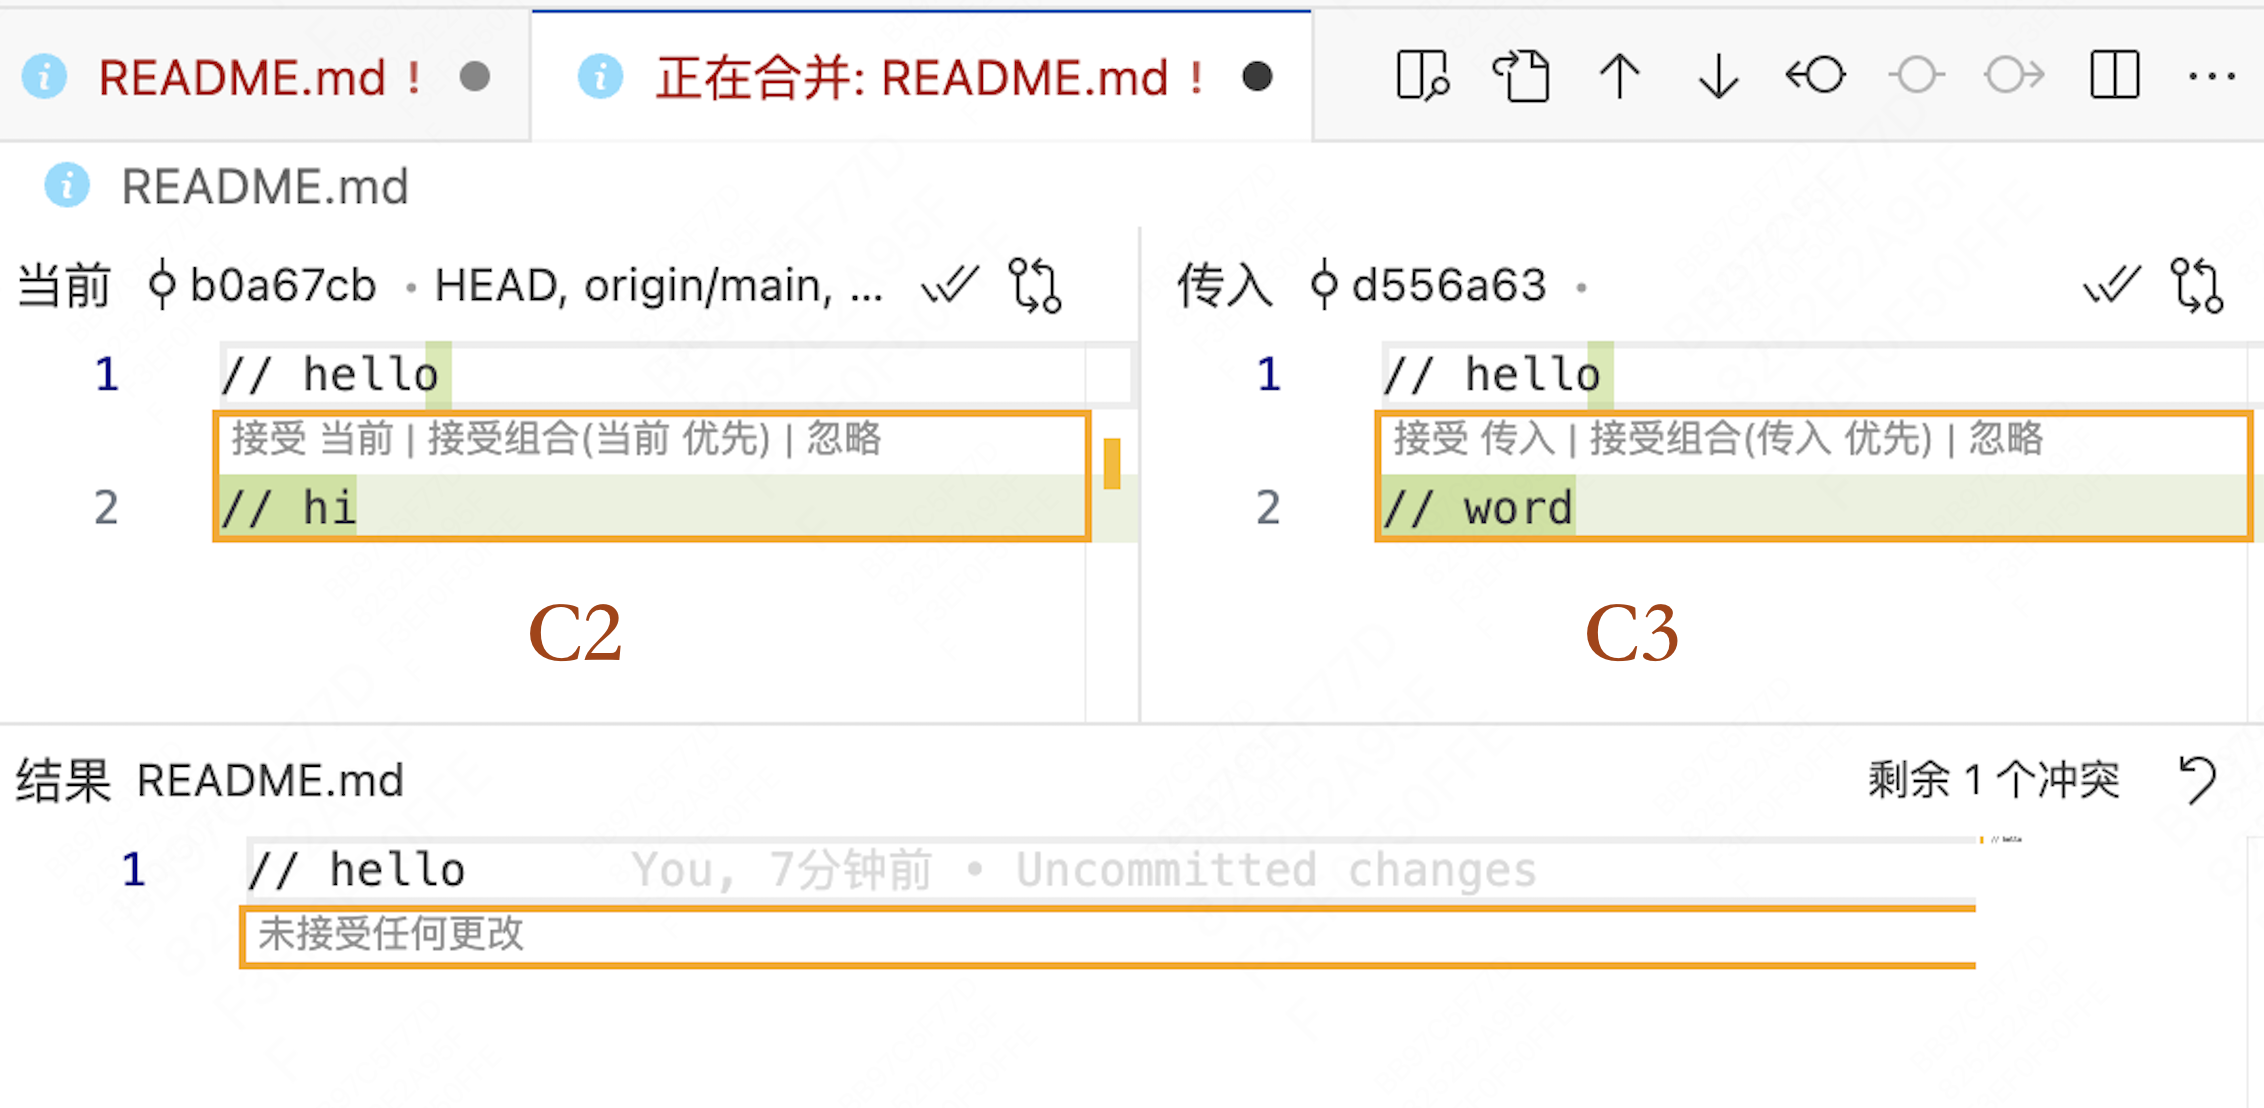Click compare icon in the 传入 pane header

pos(2197,286)
